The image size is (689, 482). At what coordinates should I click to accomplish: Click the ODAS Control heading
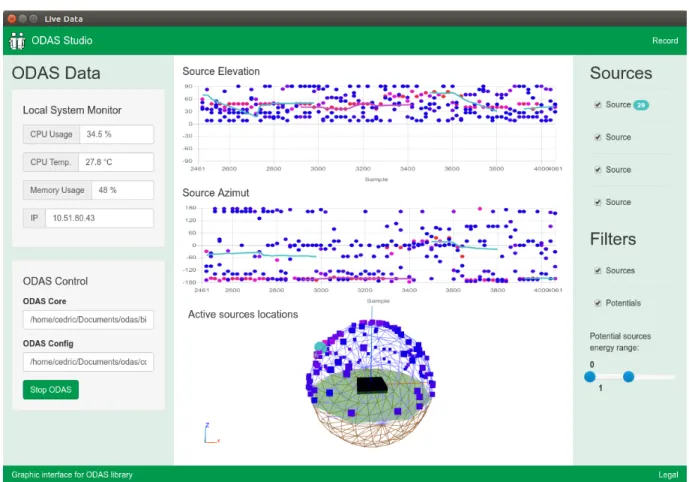tap(55, 281)
